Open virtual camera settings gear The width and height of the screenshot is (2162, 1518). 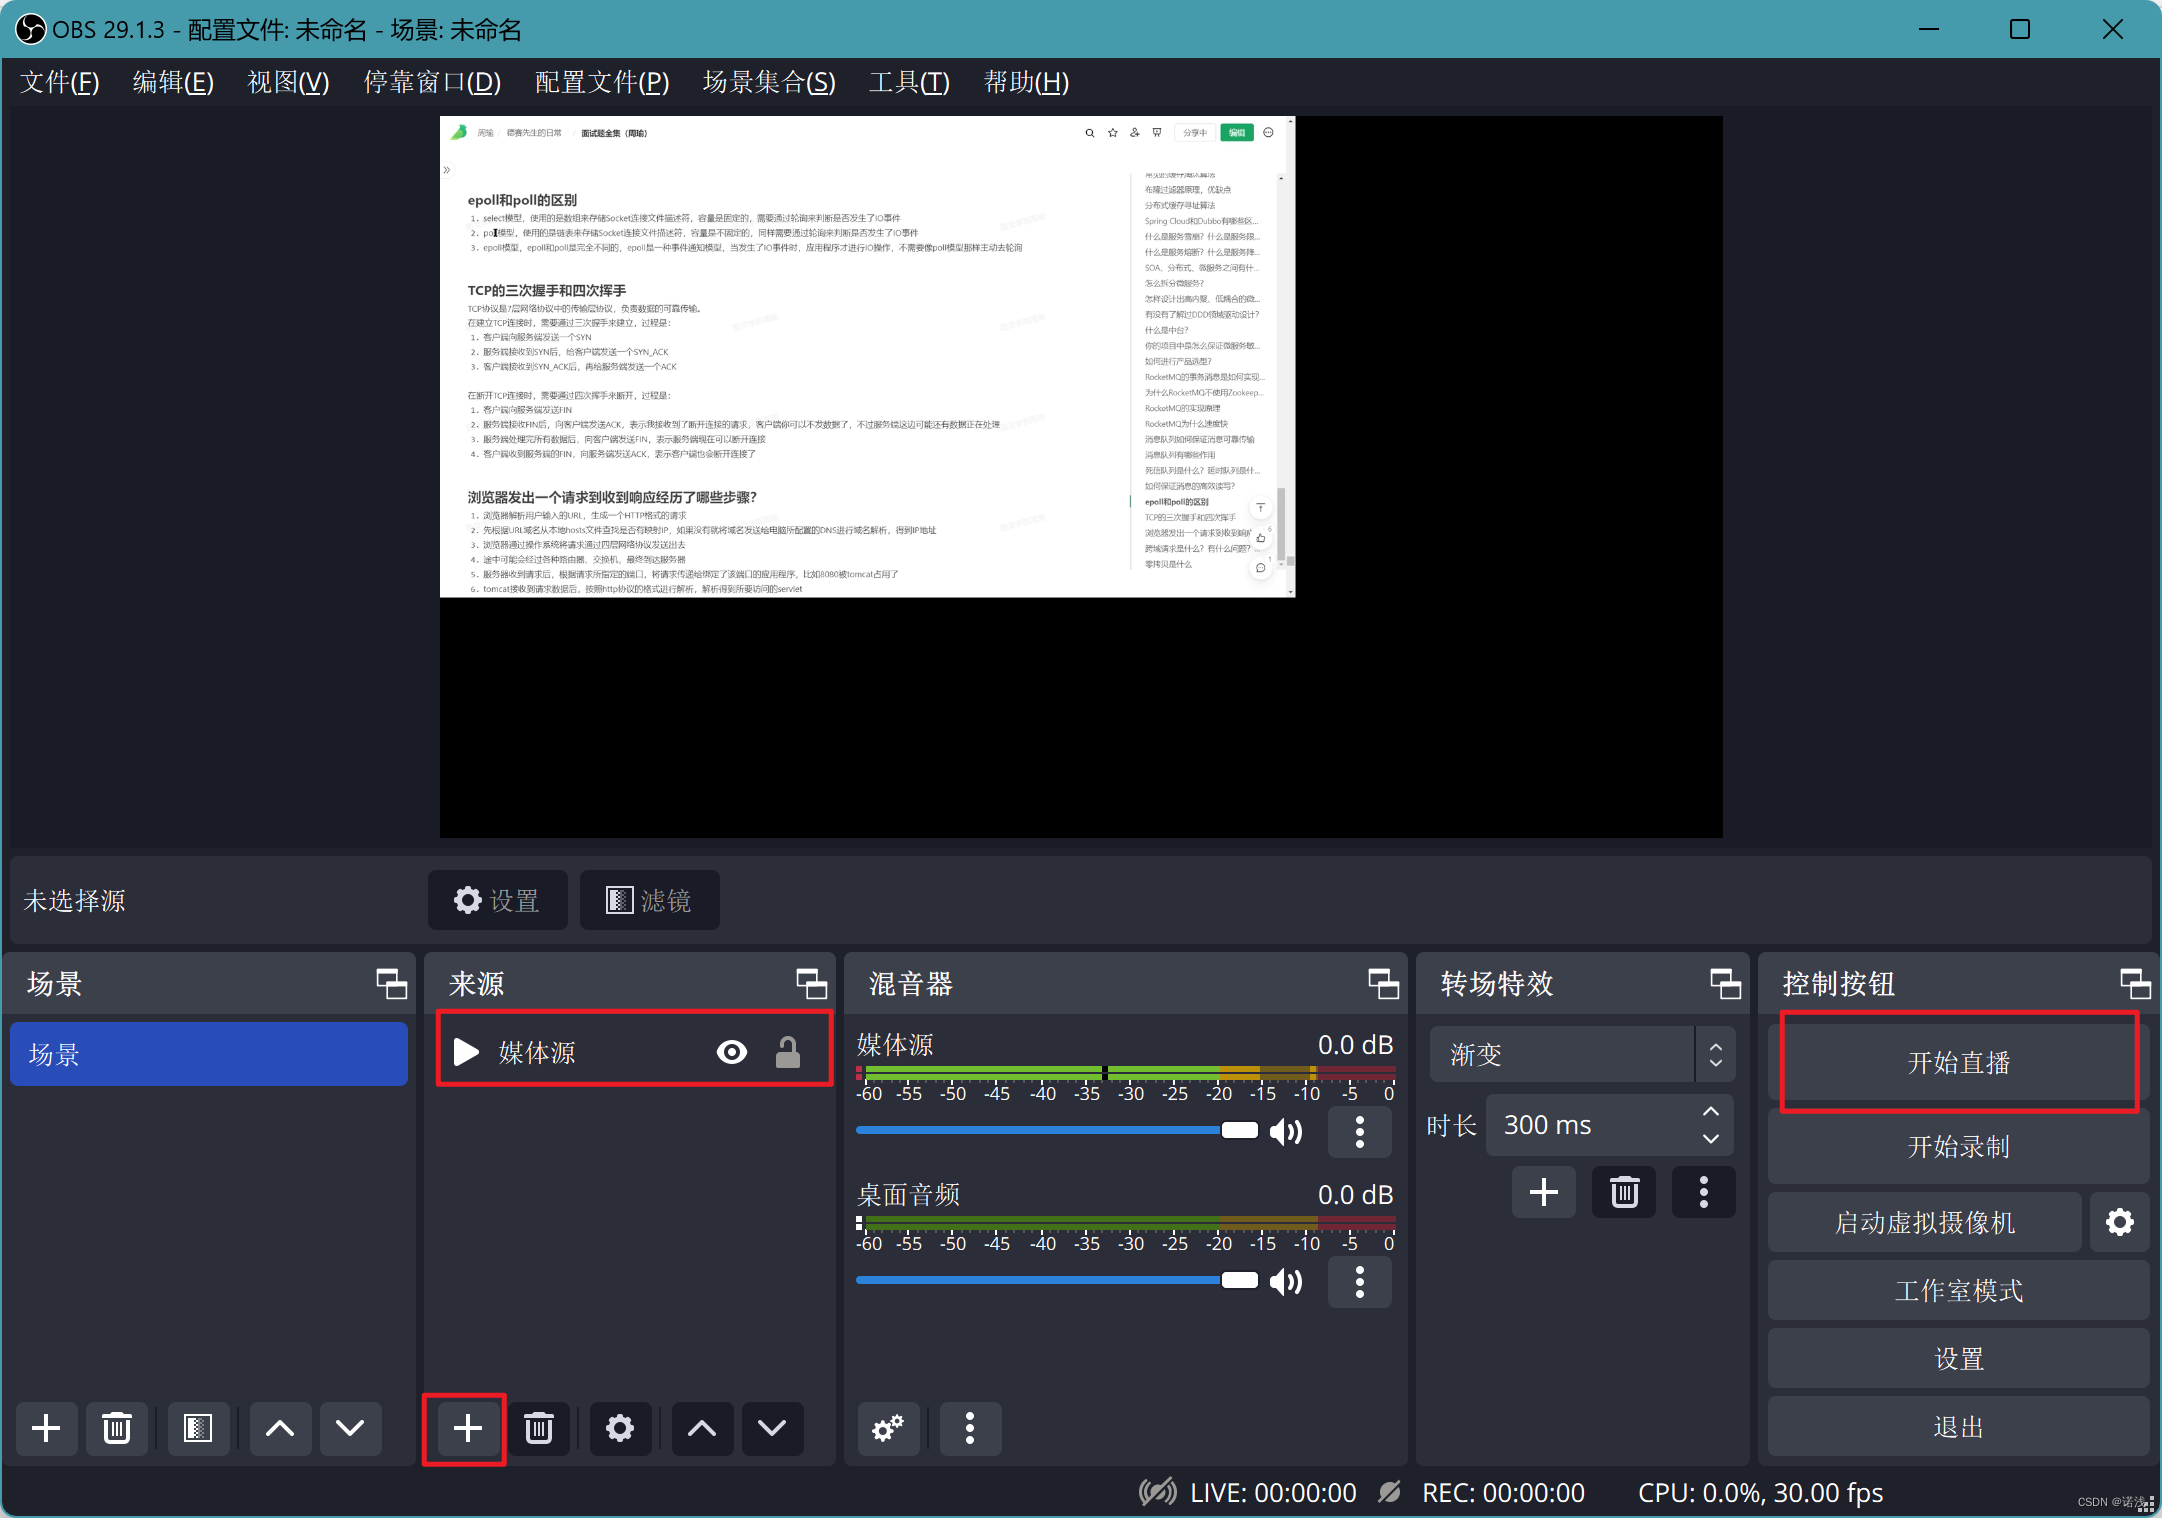pyautogui.click(x=2119, y=1222)
